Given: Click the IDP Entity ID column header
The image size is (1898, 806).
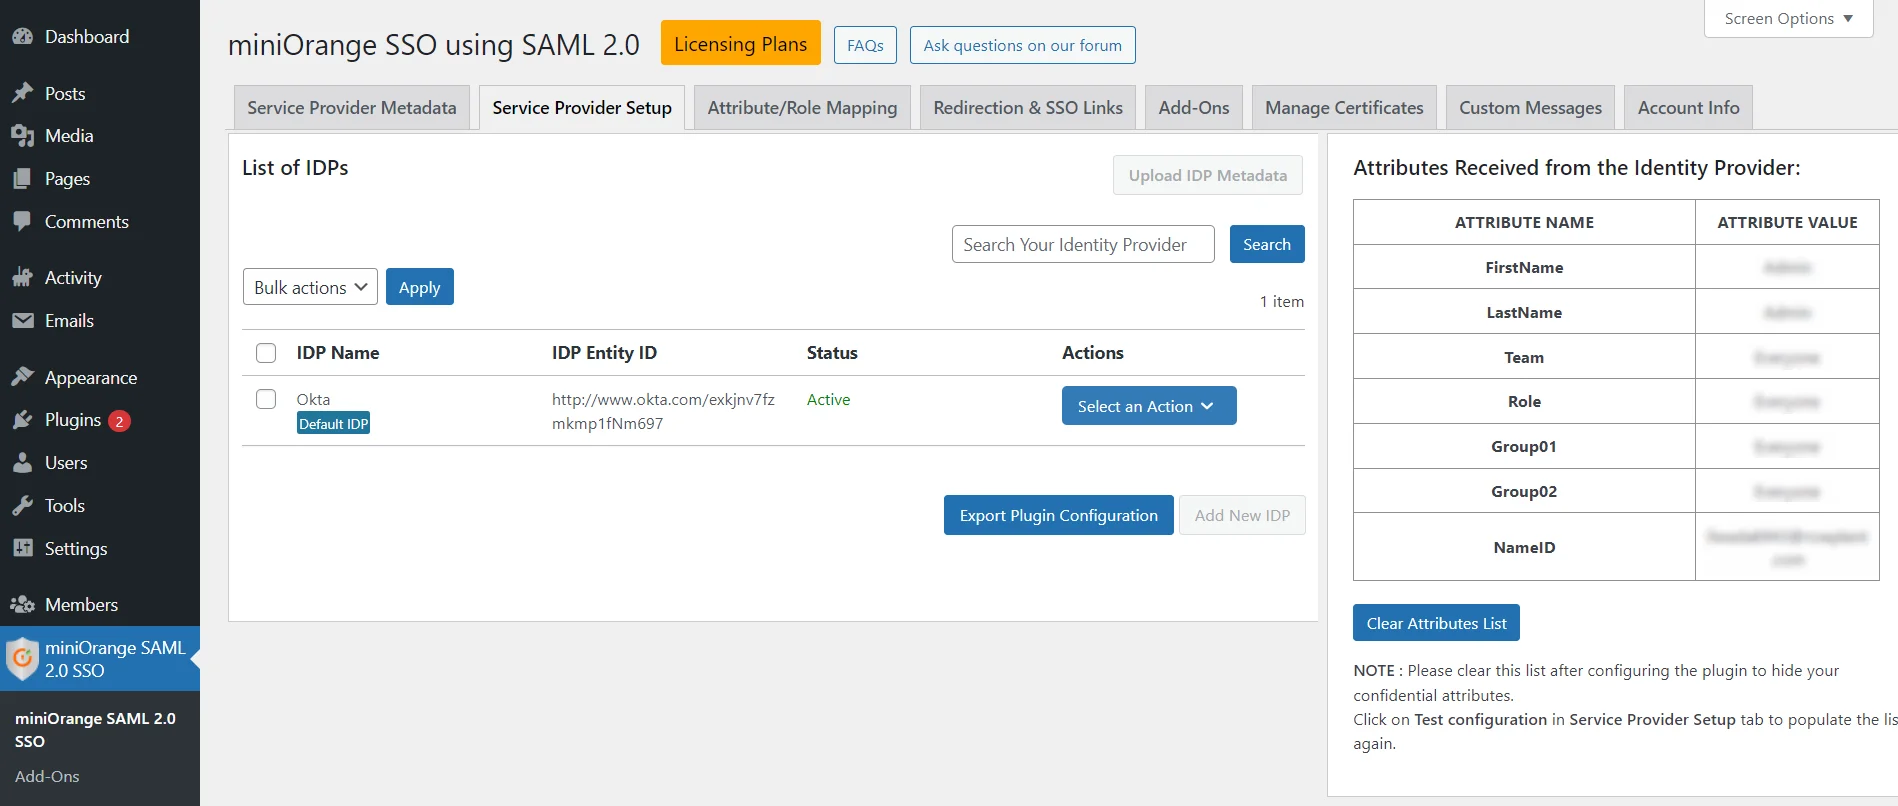Looking at the screenshot, I should [604, 353].
